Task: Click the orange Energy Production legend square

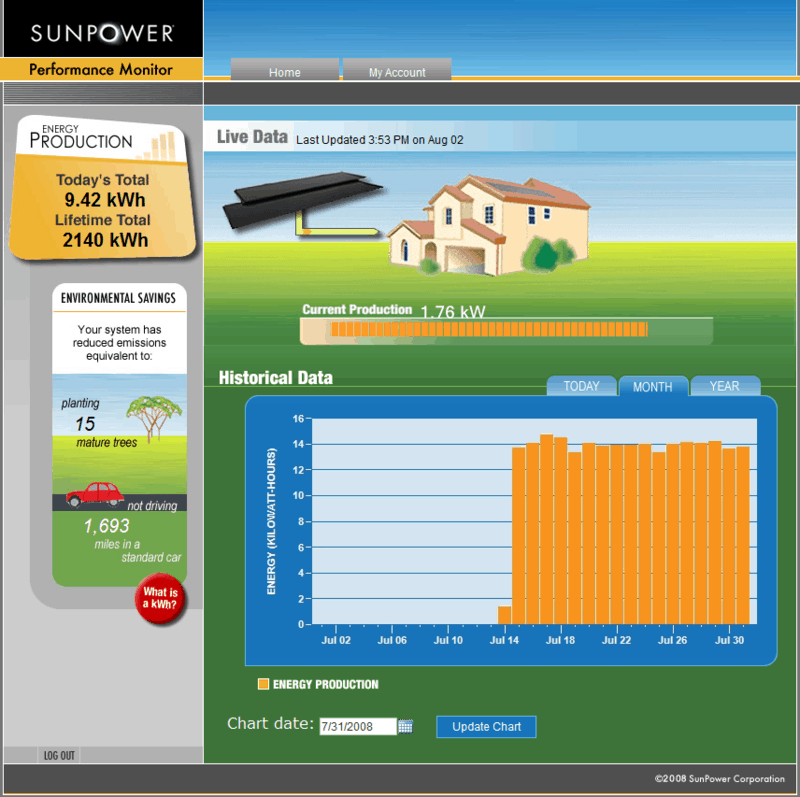Action: [263, 684]
